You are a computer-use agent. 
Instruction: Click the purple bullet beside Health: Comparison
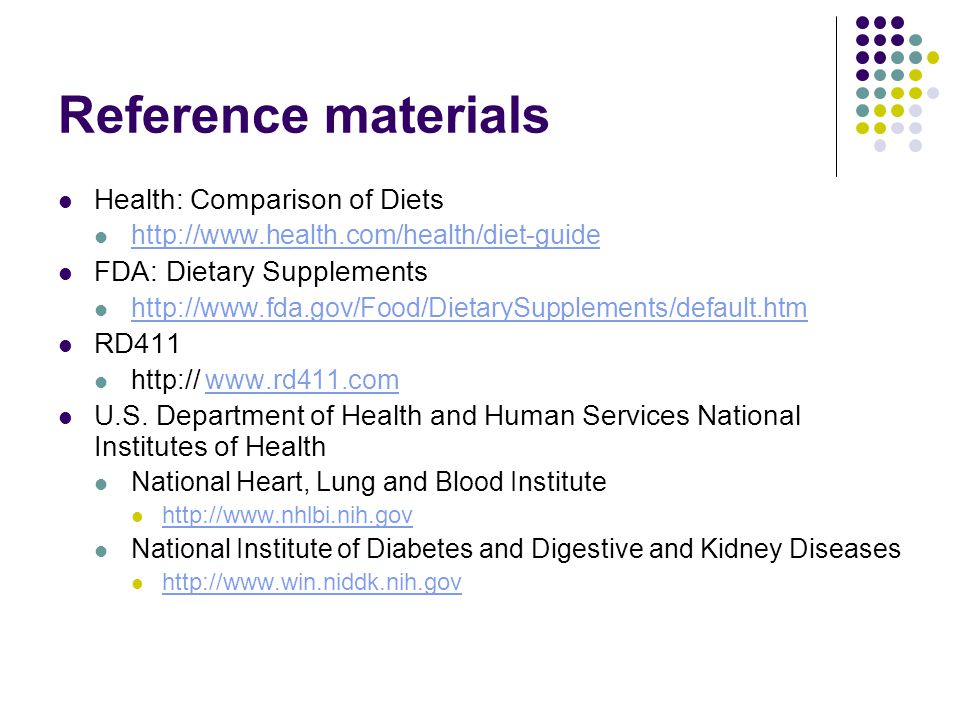pyautogui.click(x=66, y=201)
